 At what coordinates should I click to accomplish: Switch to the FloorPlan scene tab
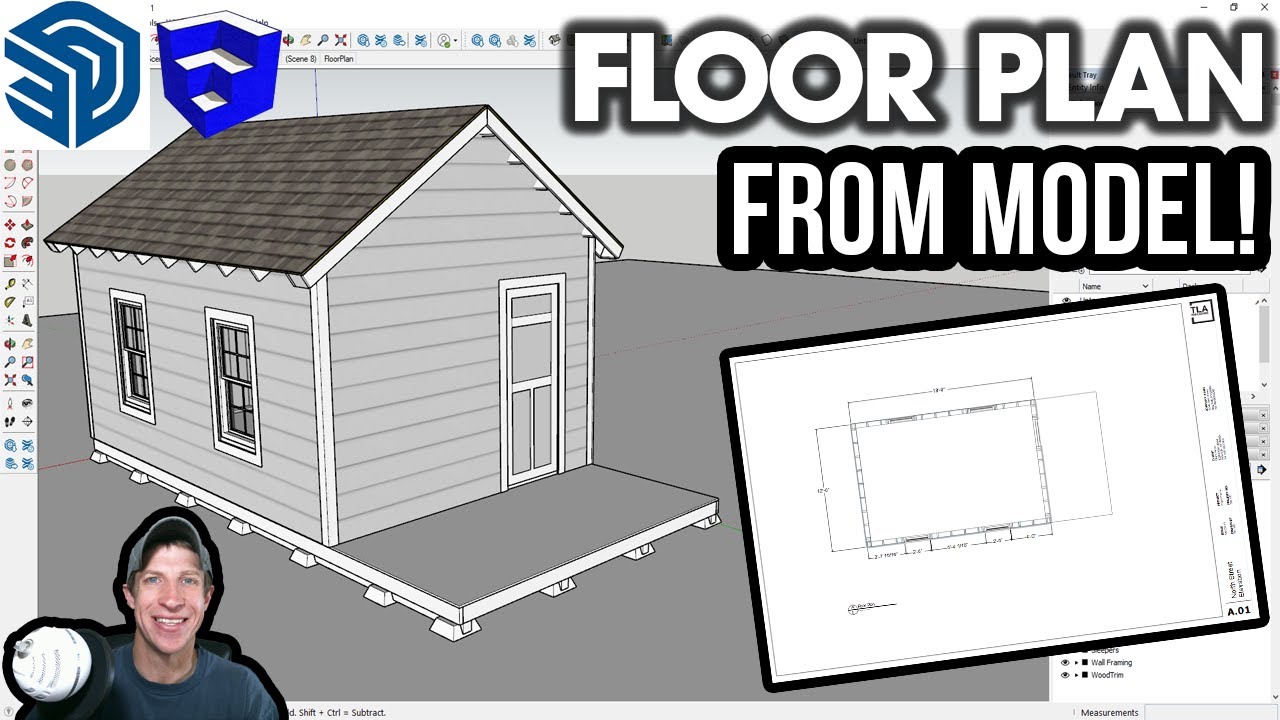[x=339, y=59]
